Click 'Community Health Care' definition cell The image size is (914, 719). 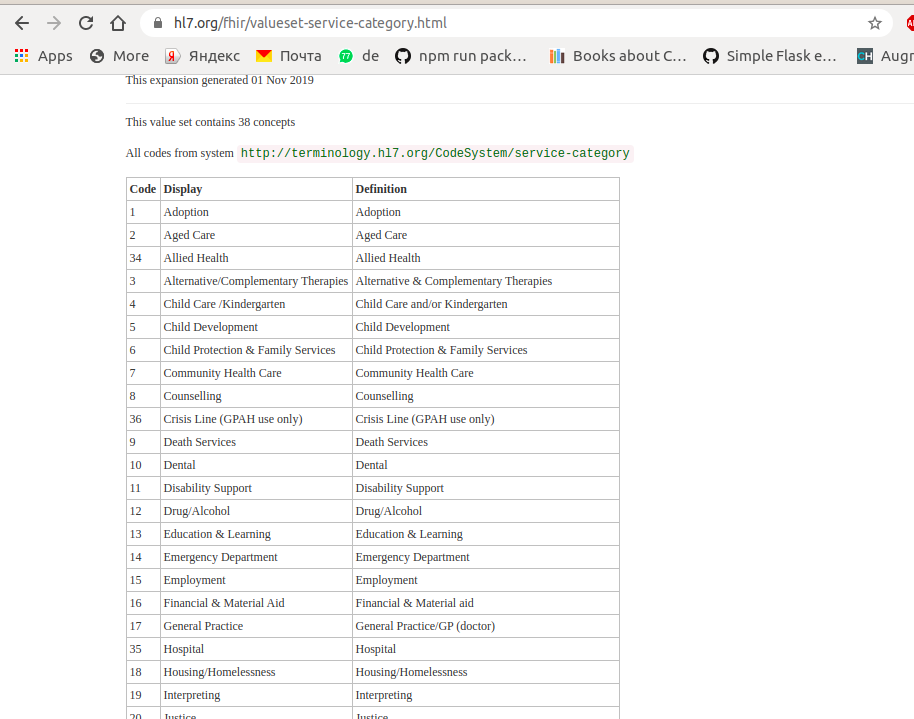click(486, 373)
